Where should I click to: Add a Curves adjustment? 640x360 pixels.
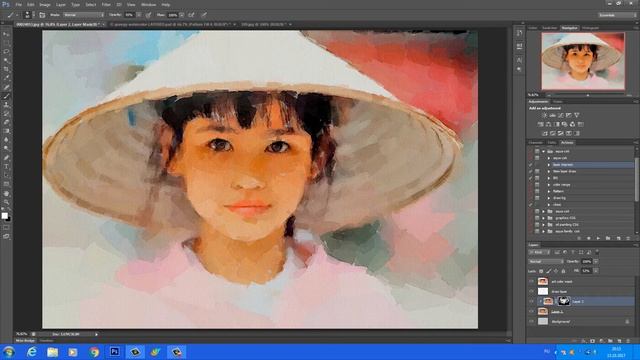click(560, 116)
